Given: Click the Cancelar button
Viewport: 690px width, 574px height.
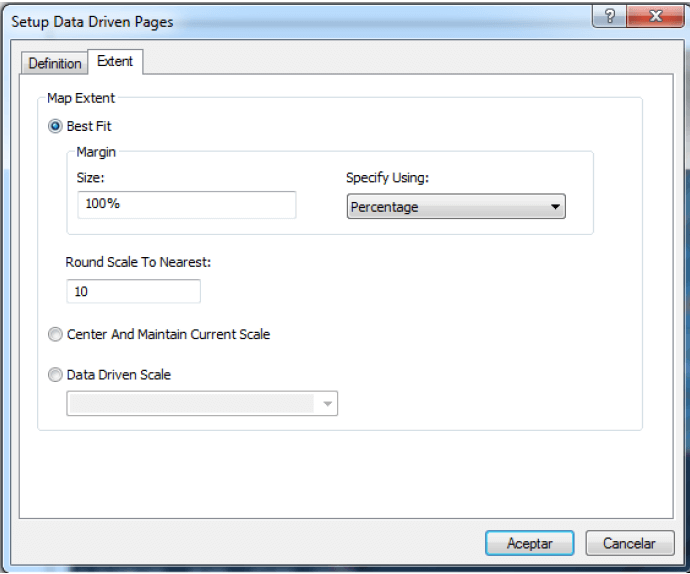Looking at the screenshot, I should coord(629,543).
